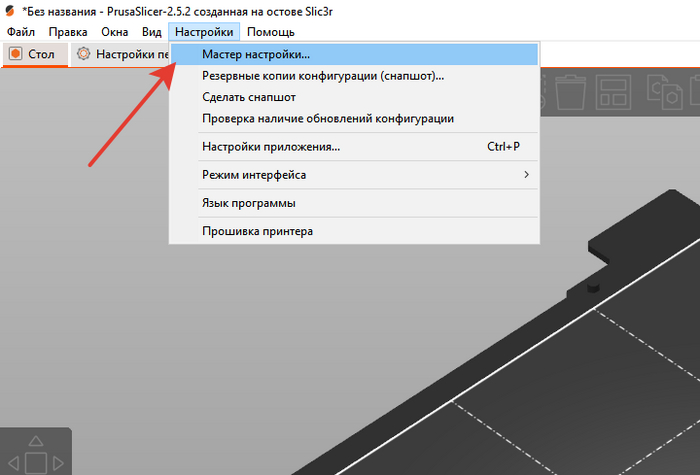Open the Файл menu
This screenshot has height=475, width=700.
point(21,32)
